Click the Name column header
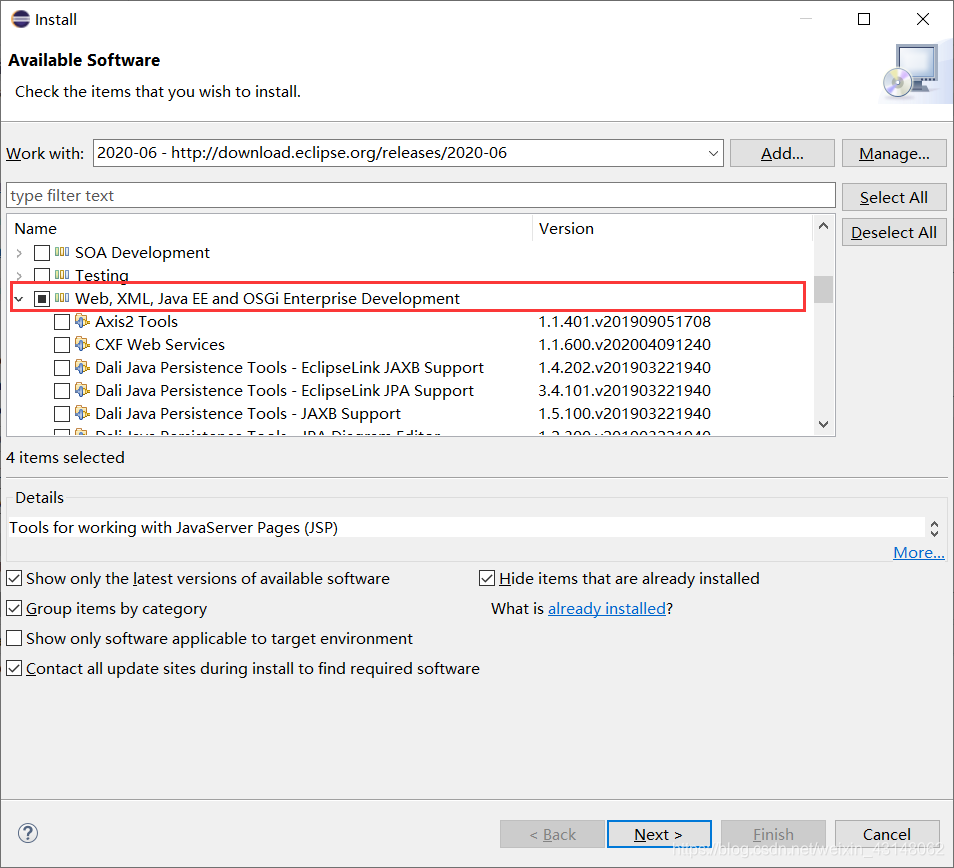The image size is (954, 868). (270, 229)
